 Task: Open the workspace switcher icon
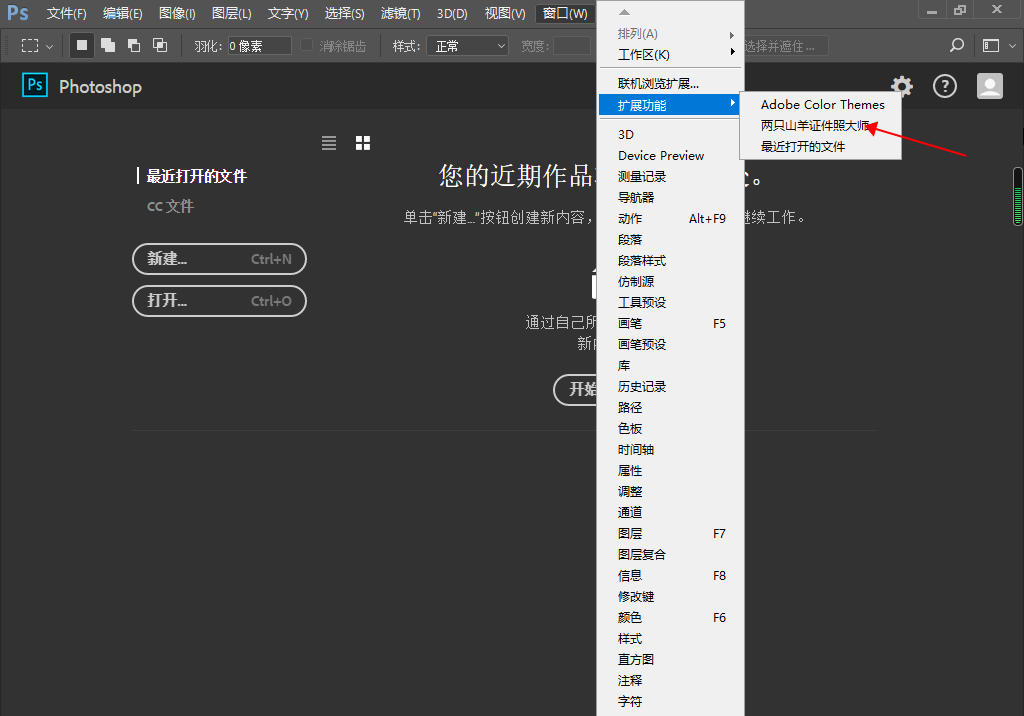[x=991, y=46]
